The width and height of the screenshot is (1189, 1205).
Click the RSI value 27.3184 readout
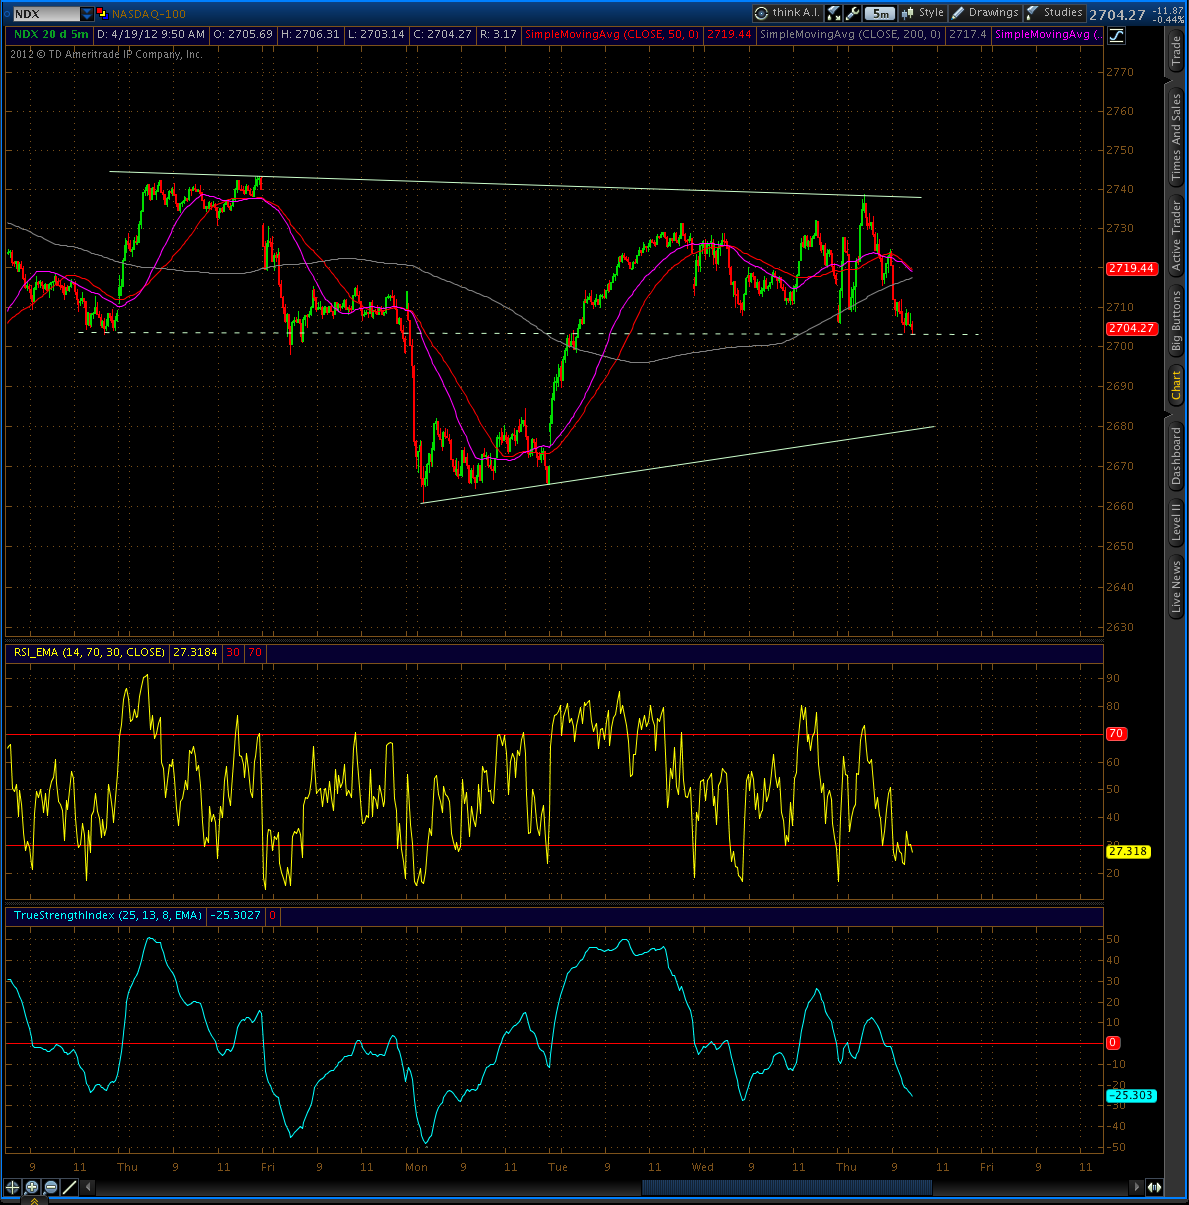pyautogui.click(x=195, y=652)
